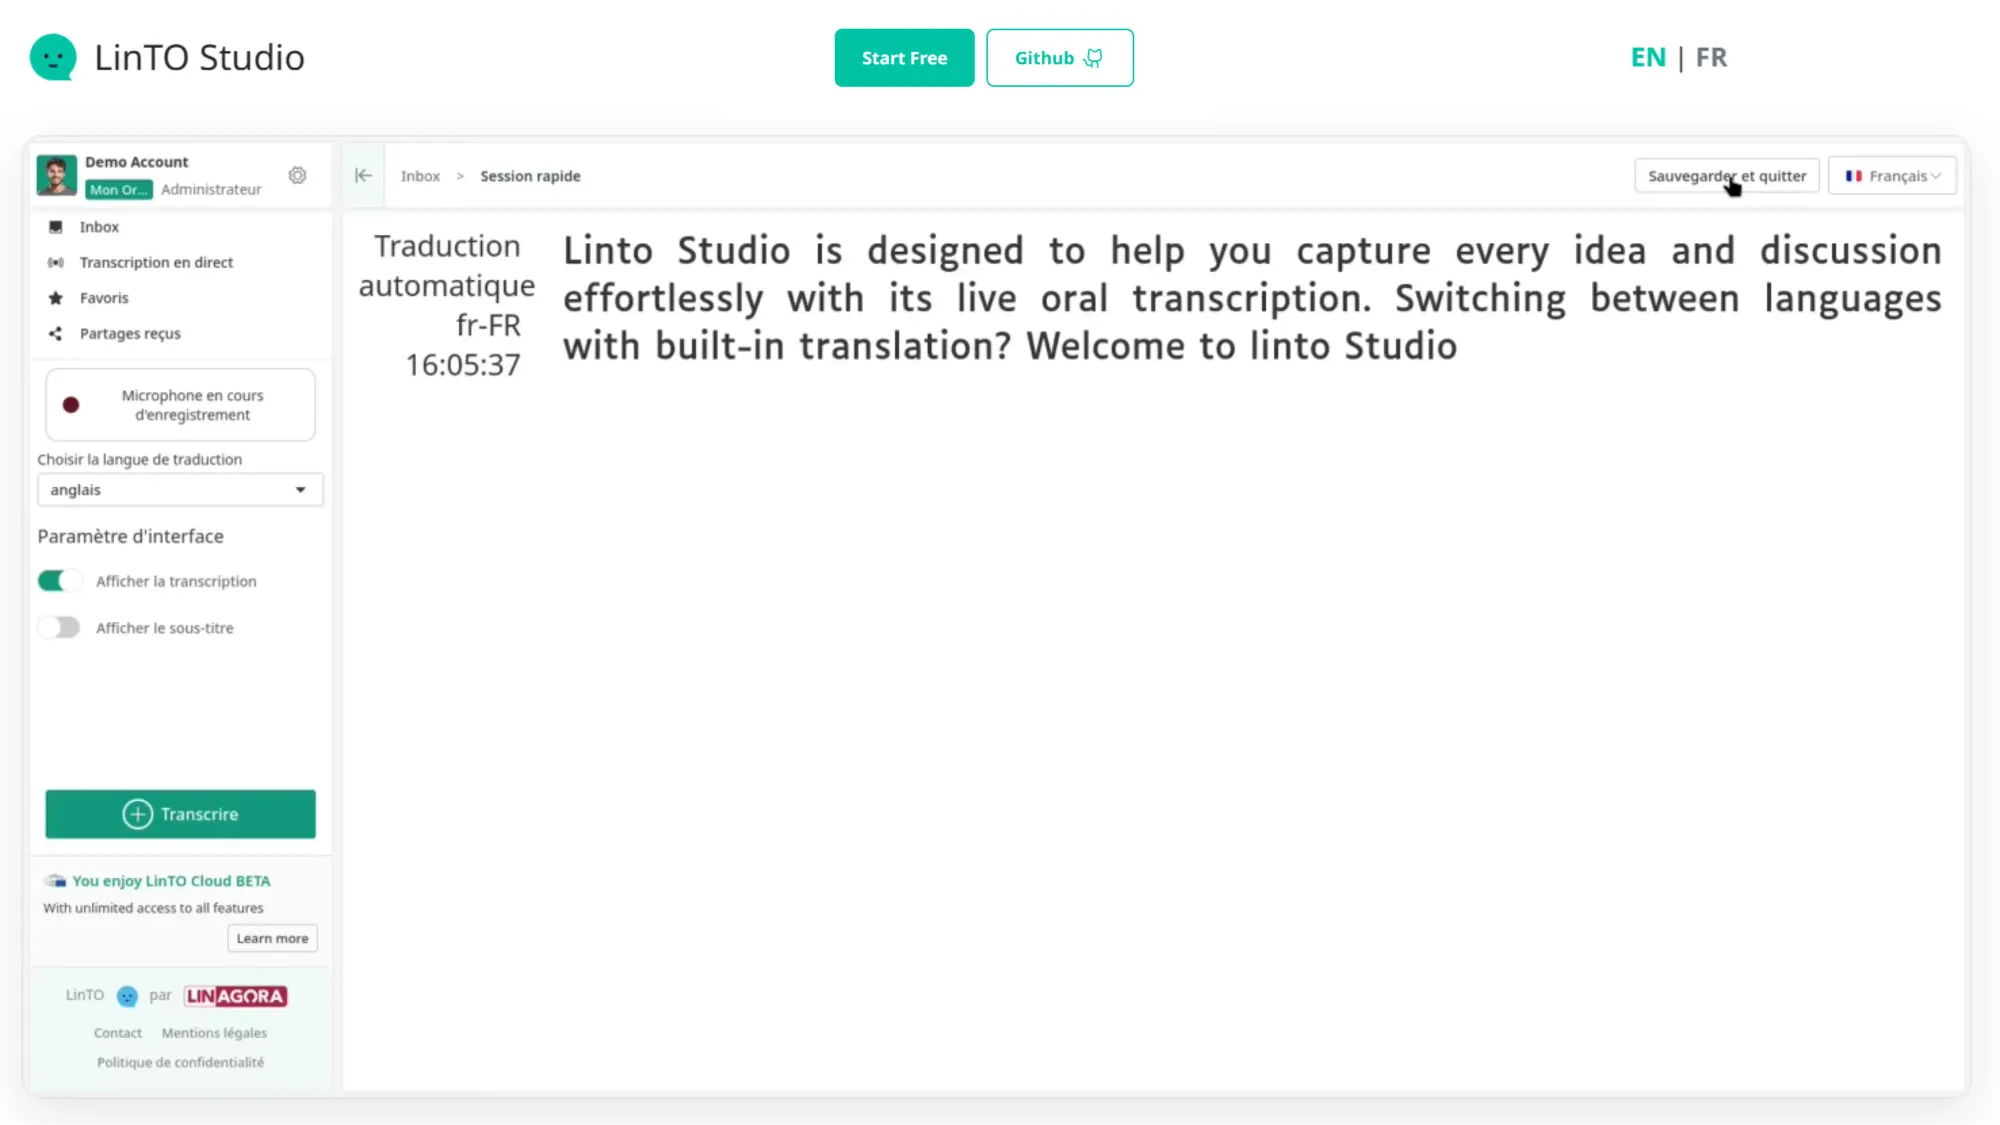Open the Github button
The width and height of the screenshot is (2000, 1125).
[x=1059, y=58]
